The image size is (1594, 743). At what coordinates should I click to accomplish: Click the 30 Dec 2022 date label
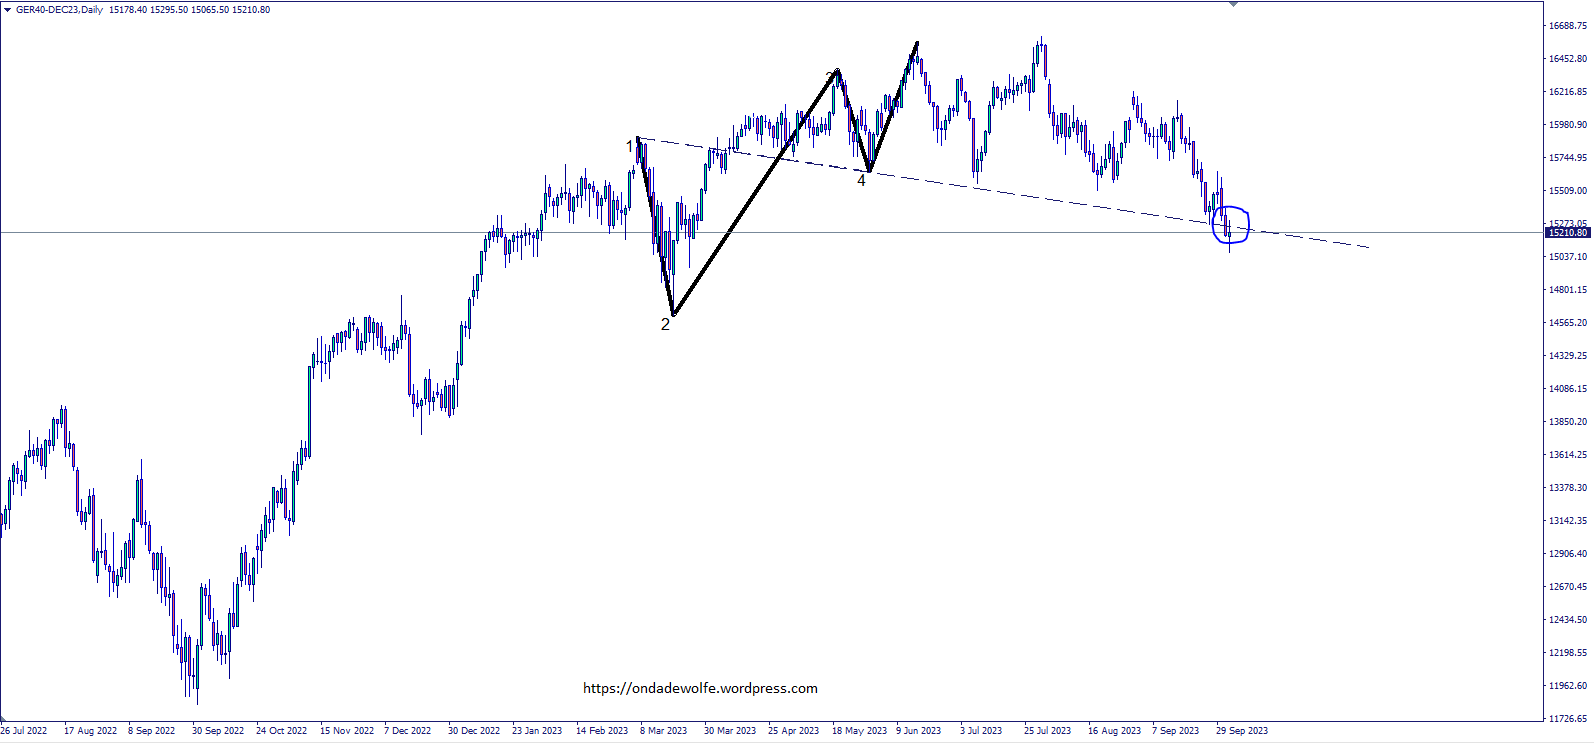pyautogui.click(x=474, y=730)
